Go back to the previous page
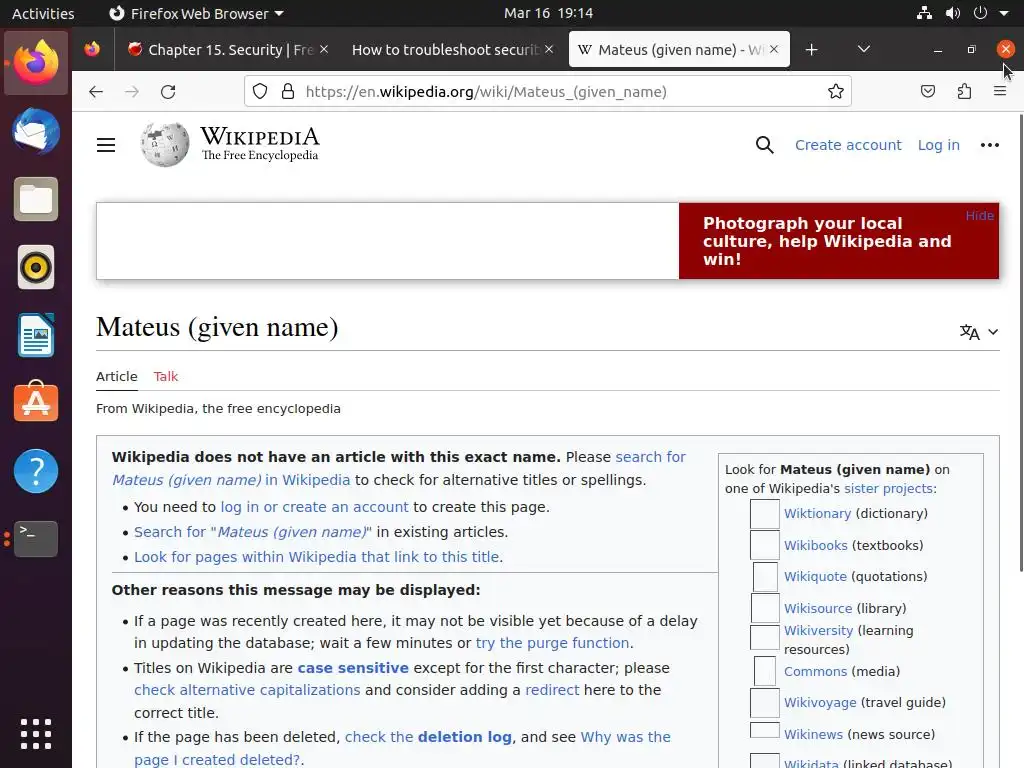Screen dimensions: 1024x768 click(x=96, y=92)
